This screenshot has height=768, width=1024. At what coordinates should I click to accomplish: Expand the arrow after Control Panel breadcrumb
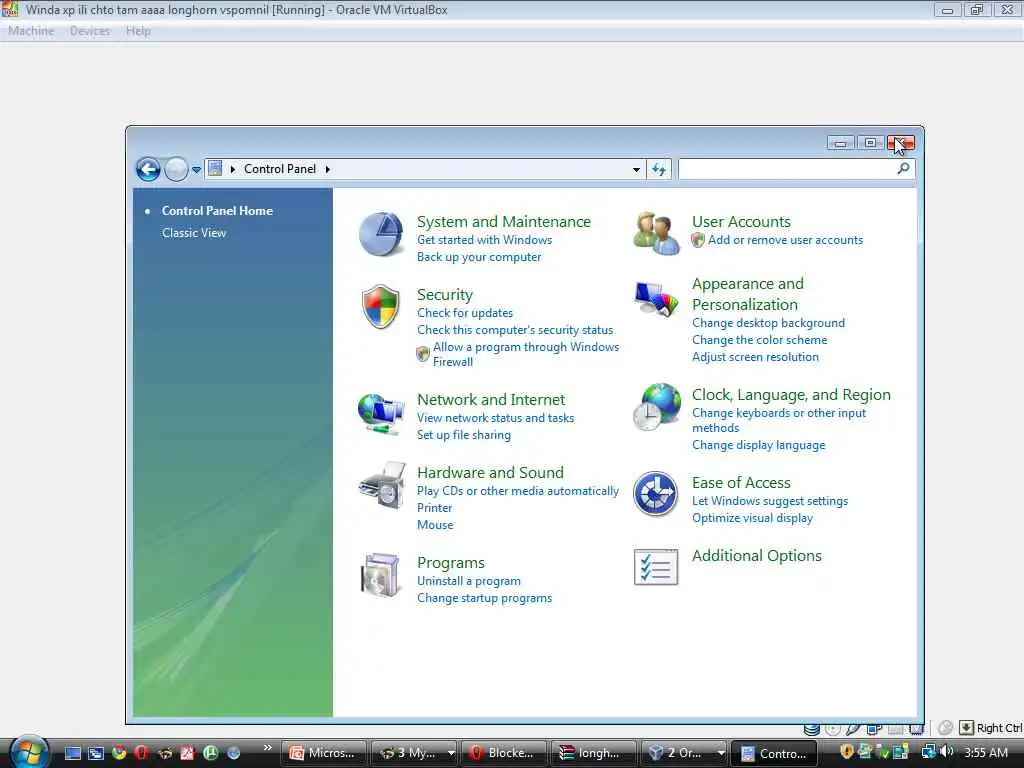click(x=328, y=169)
